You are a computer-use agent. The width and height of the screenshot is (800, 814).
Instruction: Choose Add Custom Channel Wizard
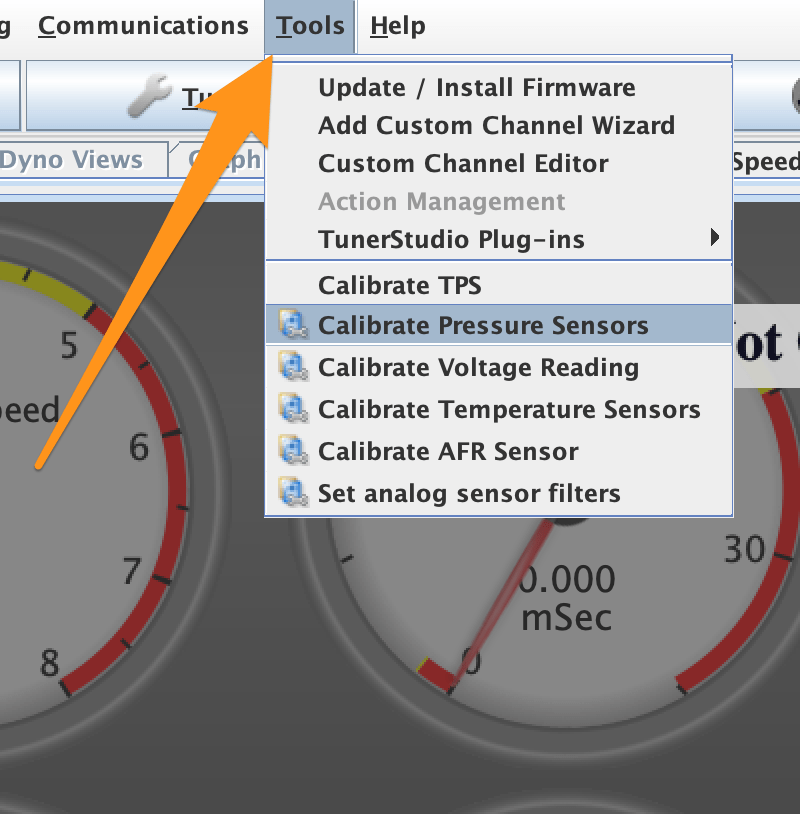coord(498,125)
